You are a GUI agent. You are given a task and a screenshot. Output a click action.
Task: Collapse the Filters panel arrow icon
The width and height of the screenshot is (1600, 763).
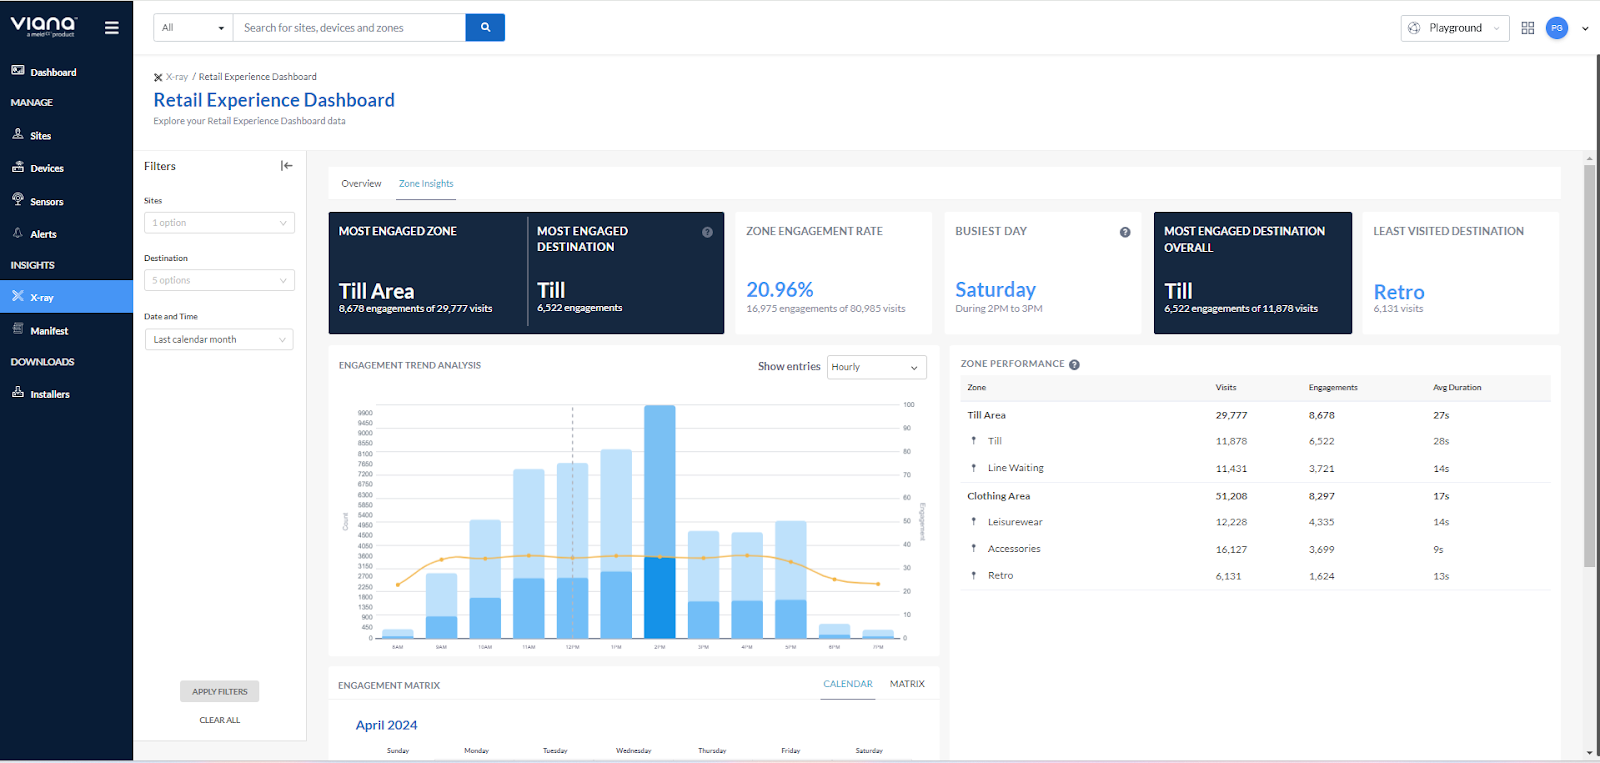pyautogui.click(x=286, y=166)
